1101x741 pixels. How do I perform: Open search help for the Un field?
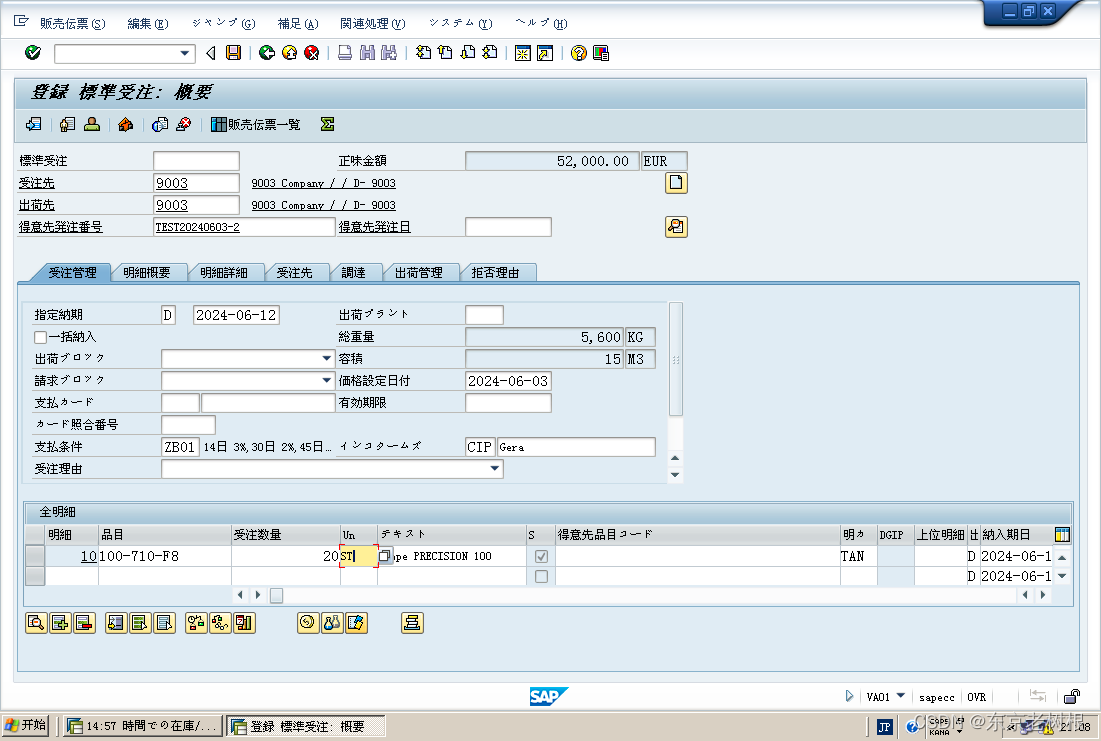[x=384, y=556]
